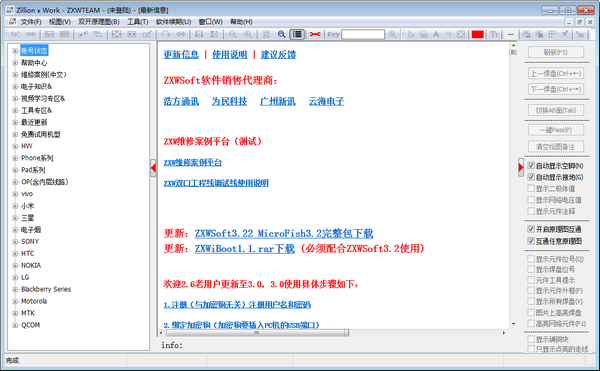
Task: Expand the Pad系列 tree node
Action: [15, 170]
